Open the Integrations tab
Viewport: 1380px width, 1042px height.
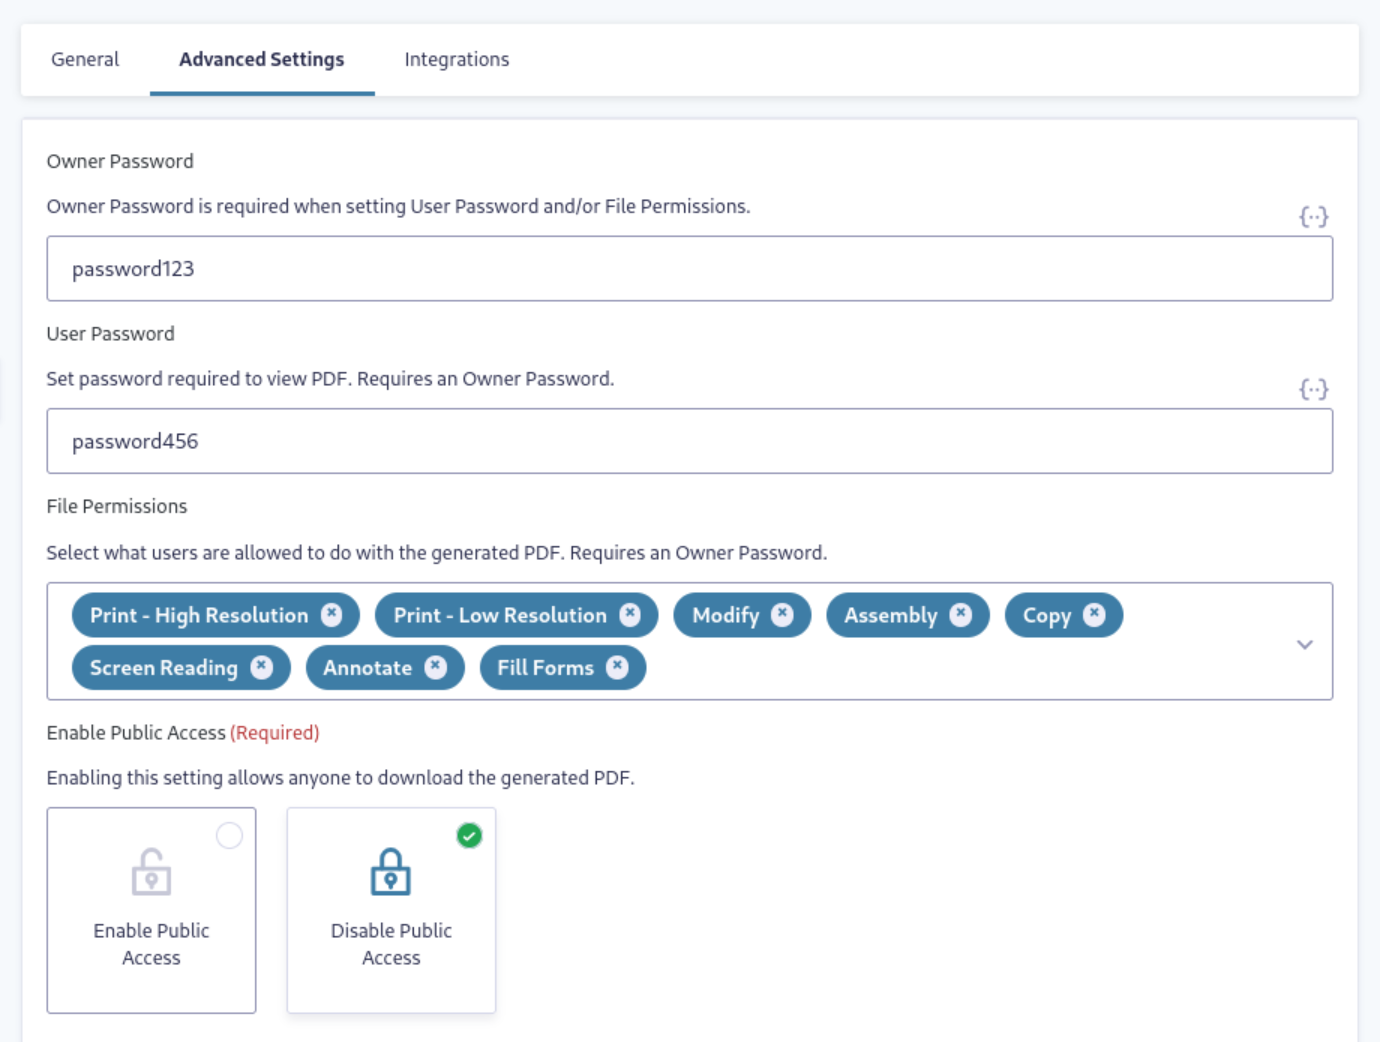456,59
